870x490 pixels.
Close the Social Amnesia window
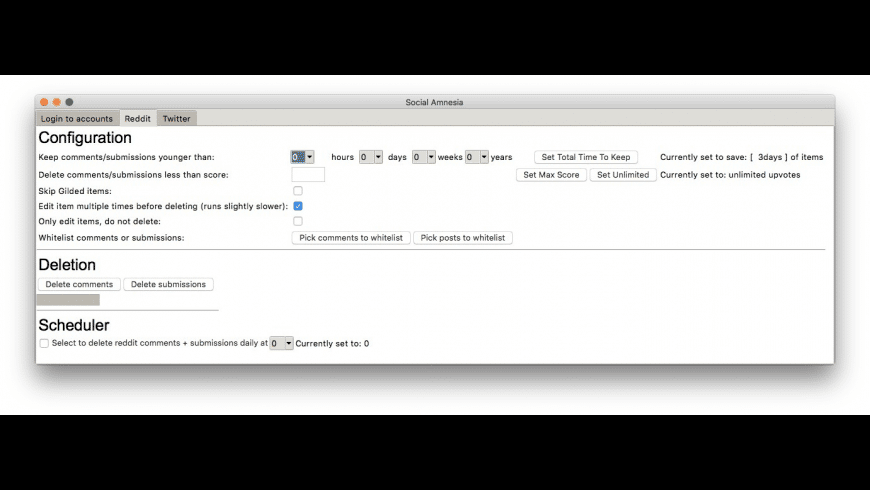pos(44,102)
